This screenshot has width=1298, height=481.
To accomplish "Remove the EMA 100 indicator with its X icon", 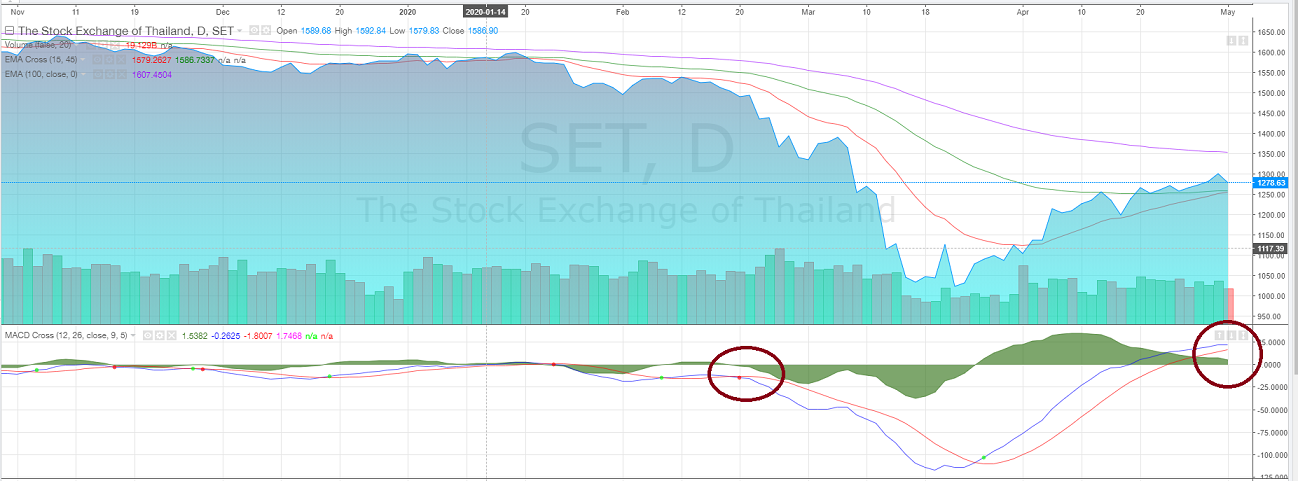I will (x=121, y=74).
